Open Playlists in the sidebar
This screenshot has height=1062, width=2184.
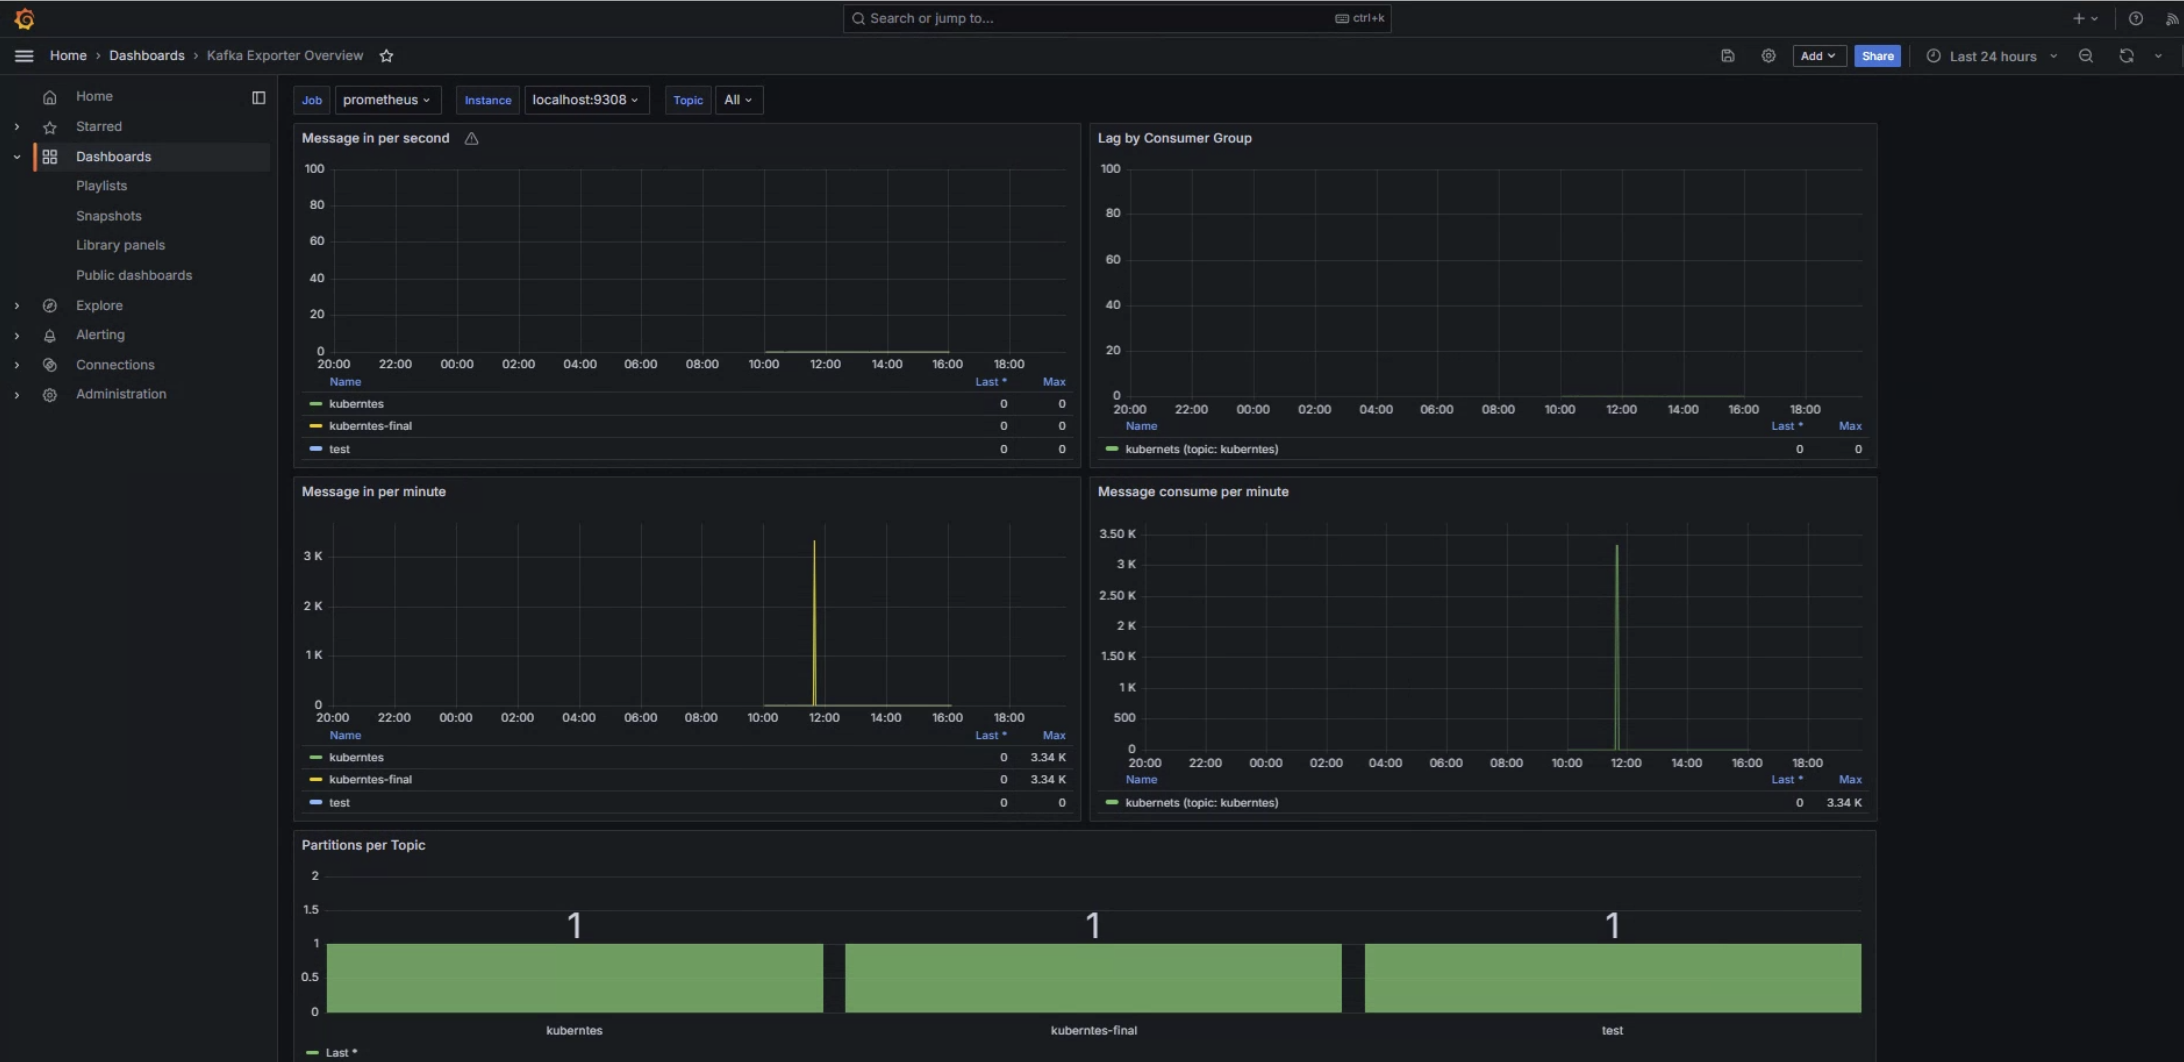point(101,186)
